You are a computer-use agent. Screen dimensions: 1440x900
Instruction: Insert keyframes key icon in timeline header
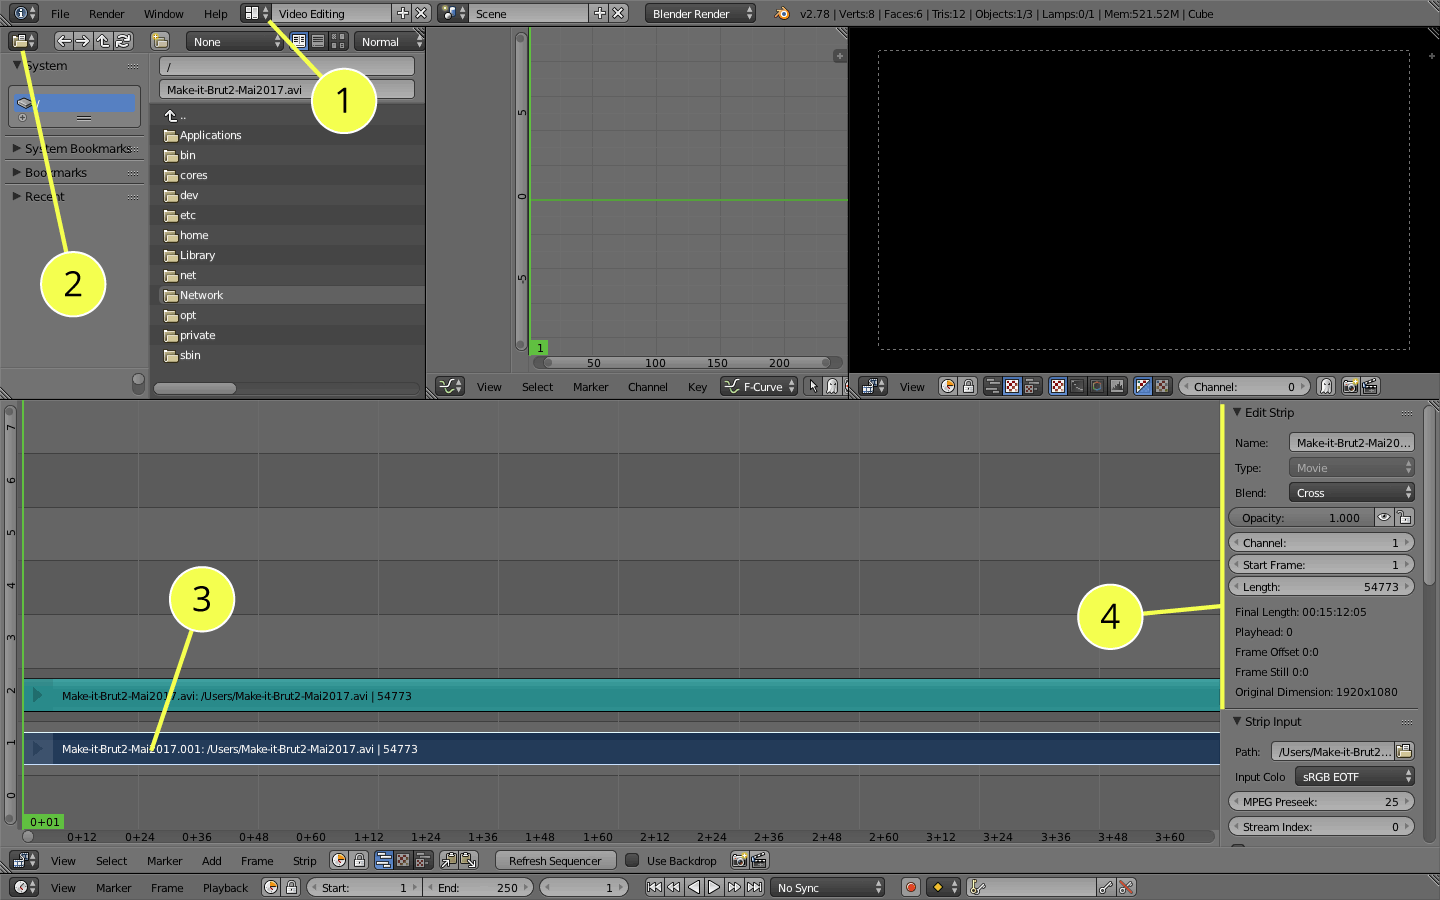(x=1106, y=887)
